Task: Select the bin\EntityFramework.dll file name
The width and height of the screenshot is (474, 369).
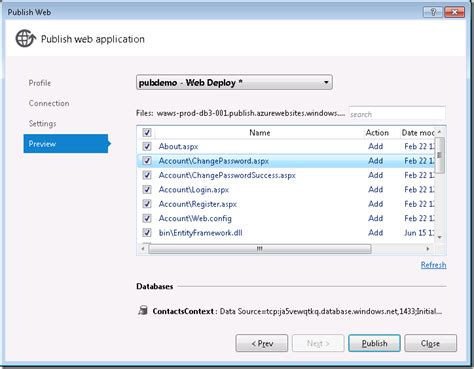Action: (x=200, y=232)
